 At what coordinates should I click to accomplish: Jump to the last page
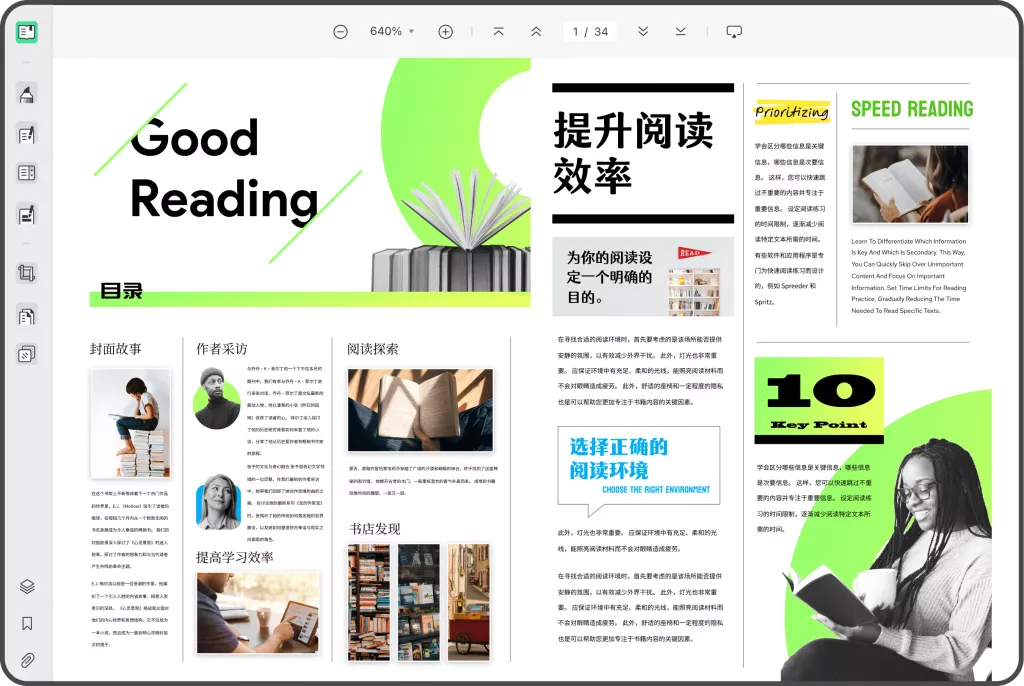(680, 32)
